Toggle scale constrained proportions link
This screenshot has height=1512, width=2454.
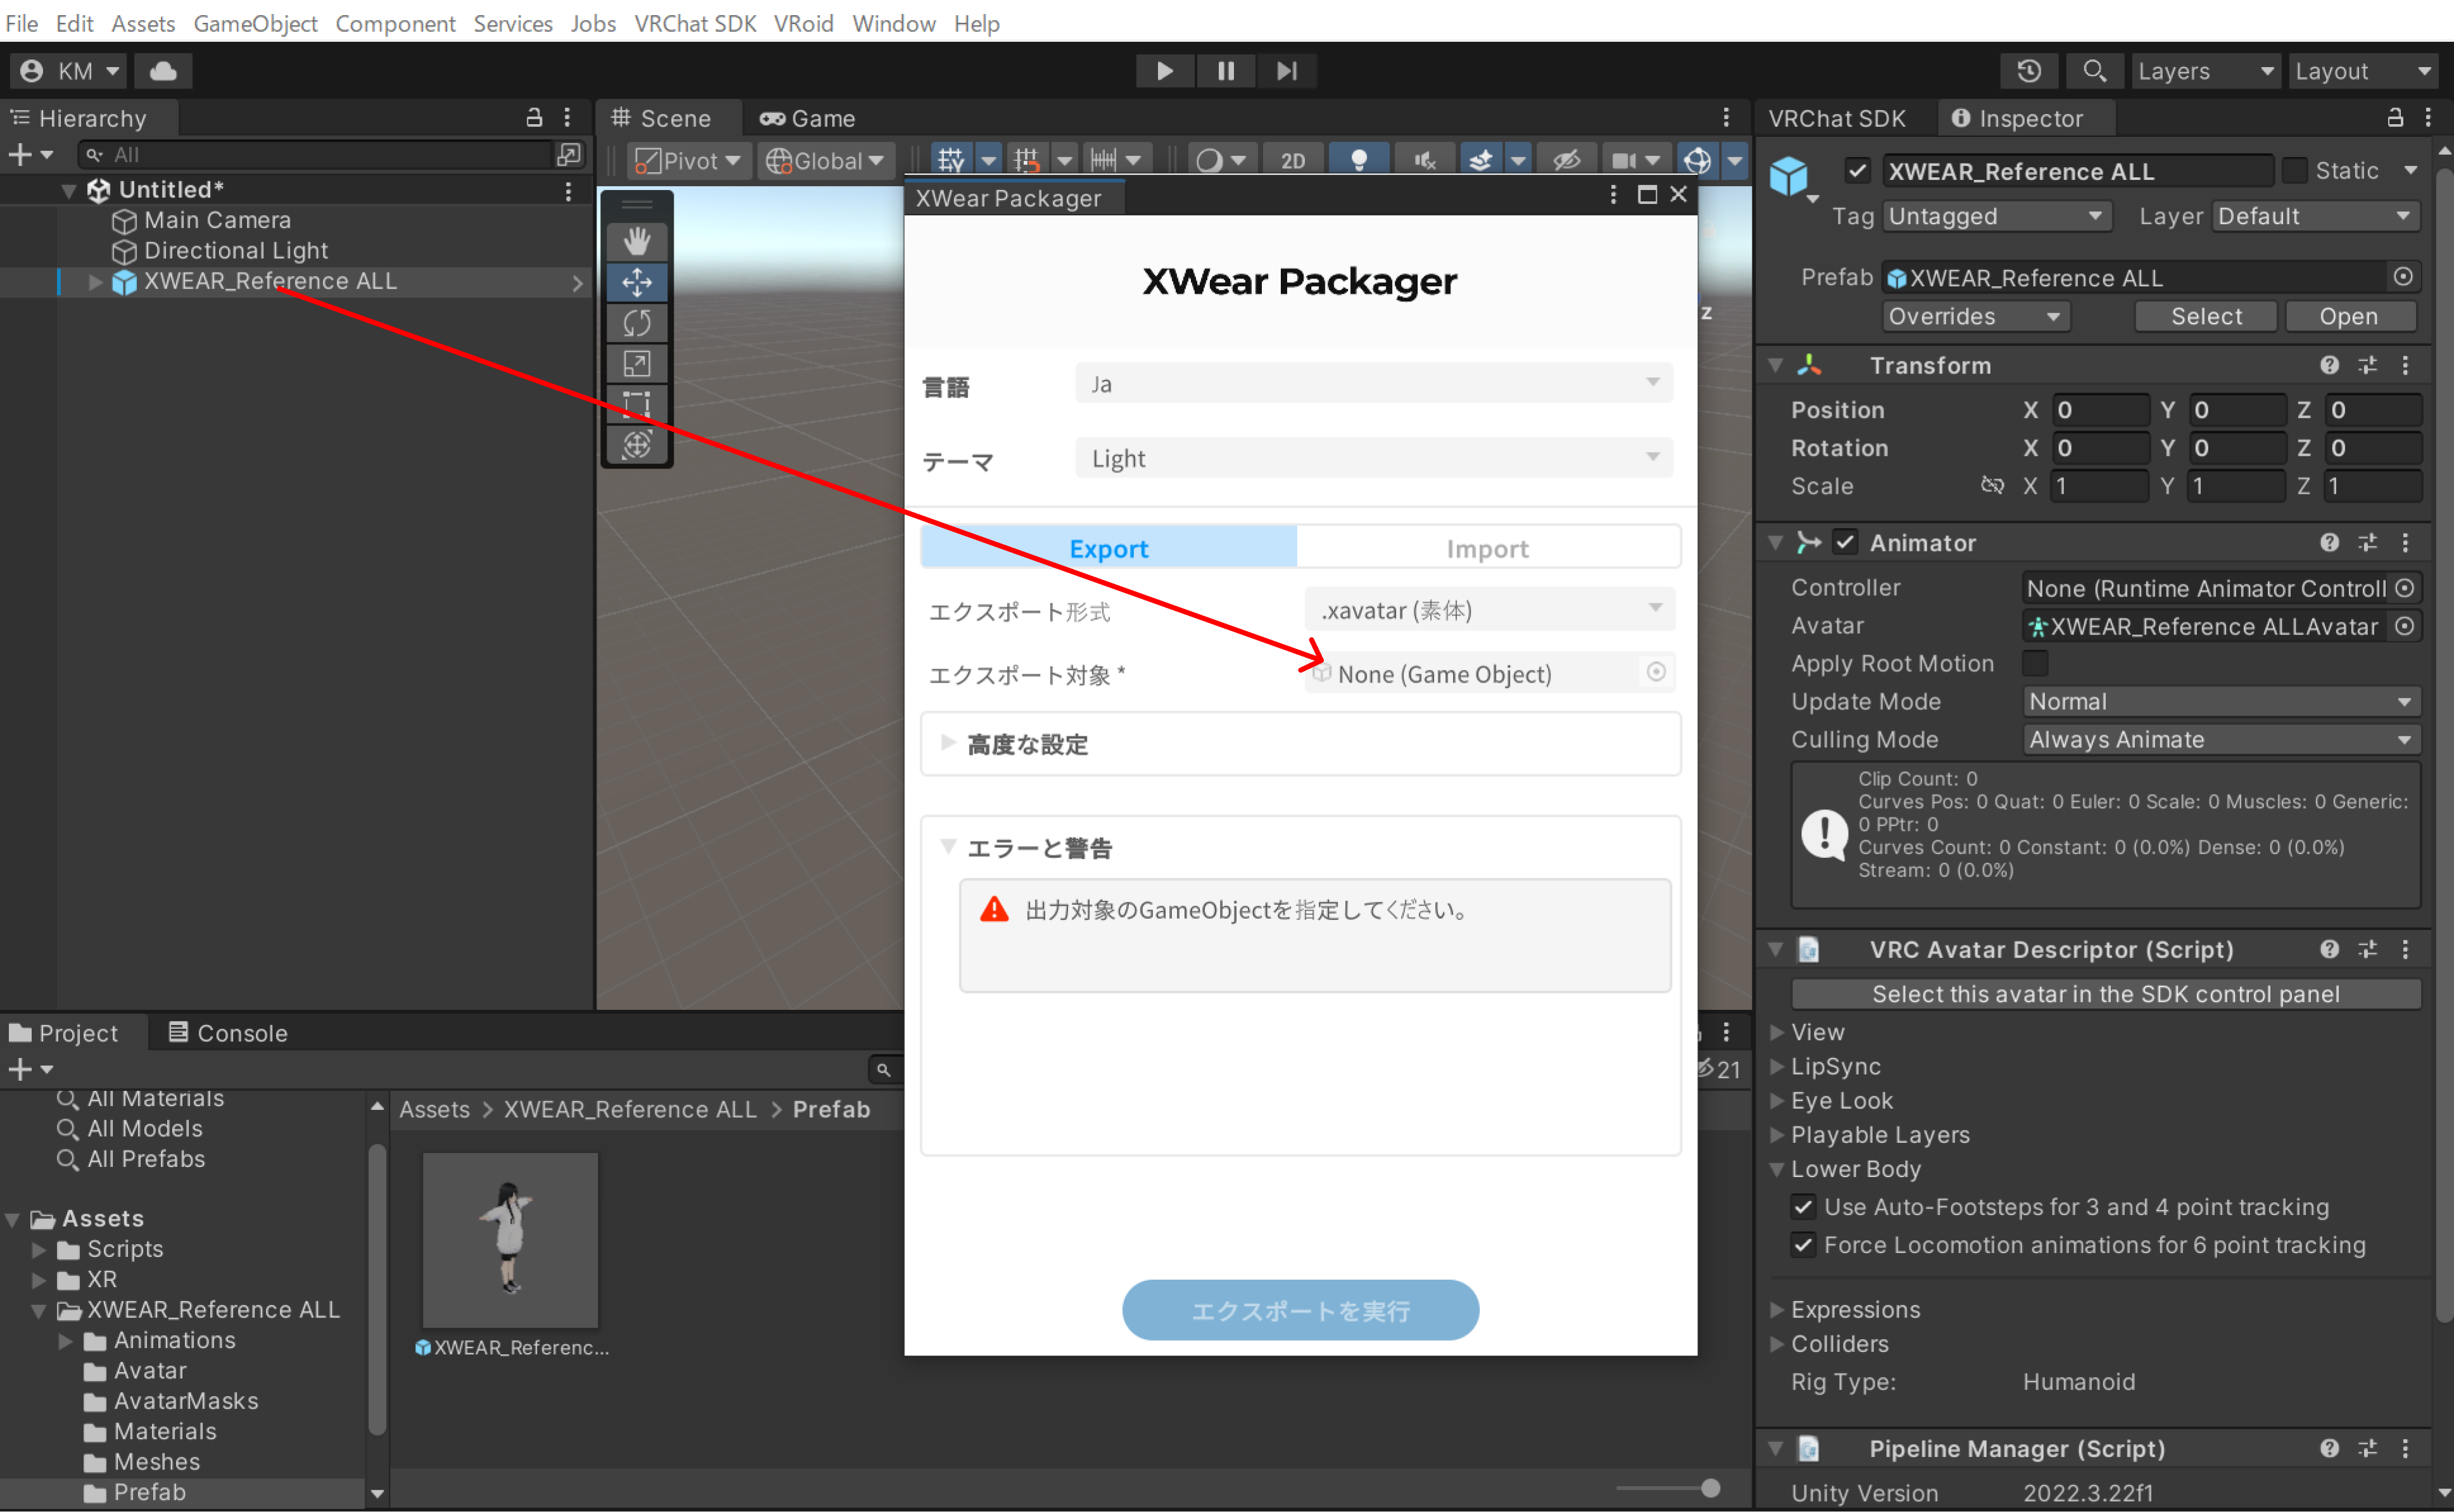(x=1992, y=486)
